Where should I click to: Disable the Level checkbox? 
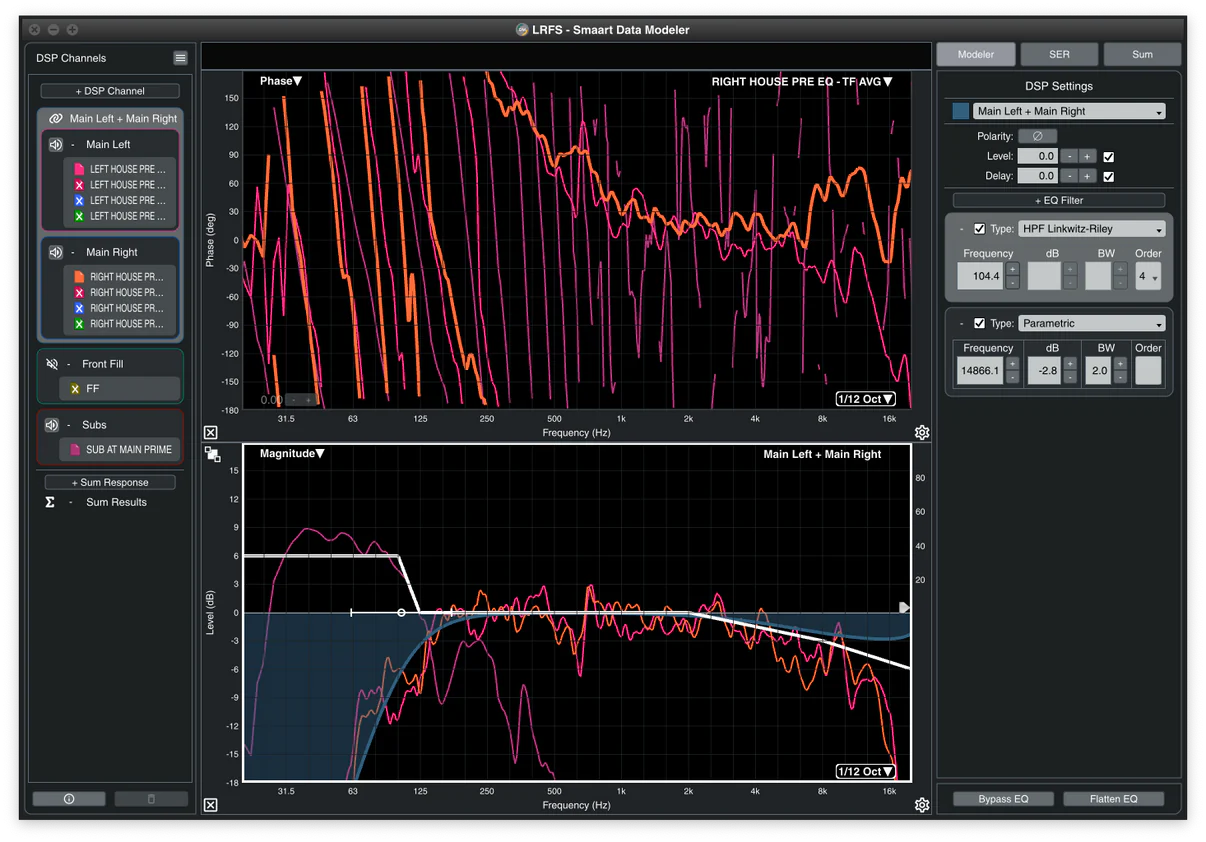[x=1108, y=157]
